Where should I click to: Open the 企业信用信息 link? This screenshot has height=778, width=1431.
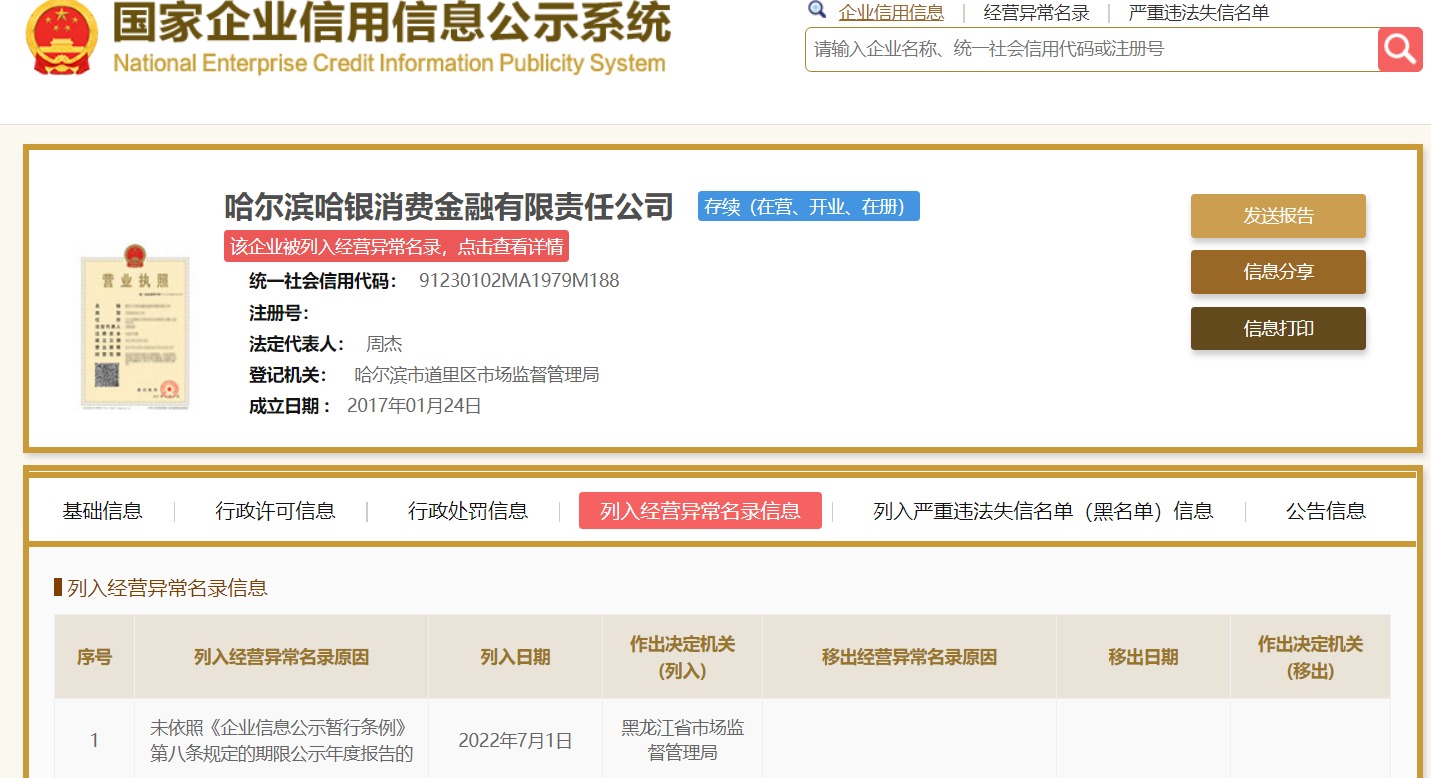pyautogui.click(x=891, y=13)
